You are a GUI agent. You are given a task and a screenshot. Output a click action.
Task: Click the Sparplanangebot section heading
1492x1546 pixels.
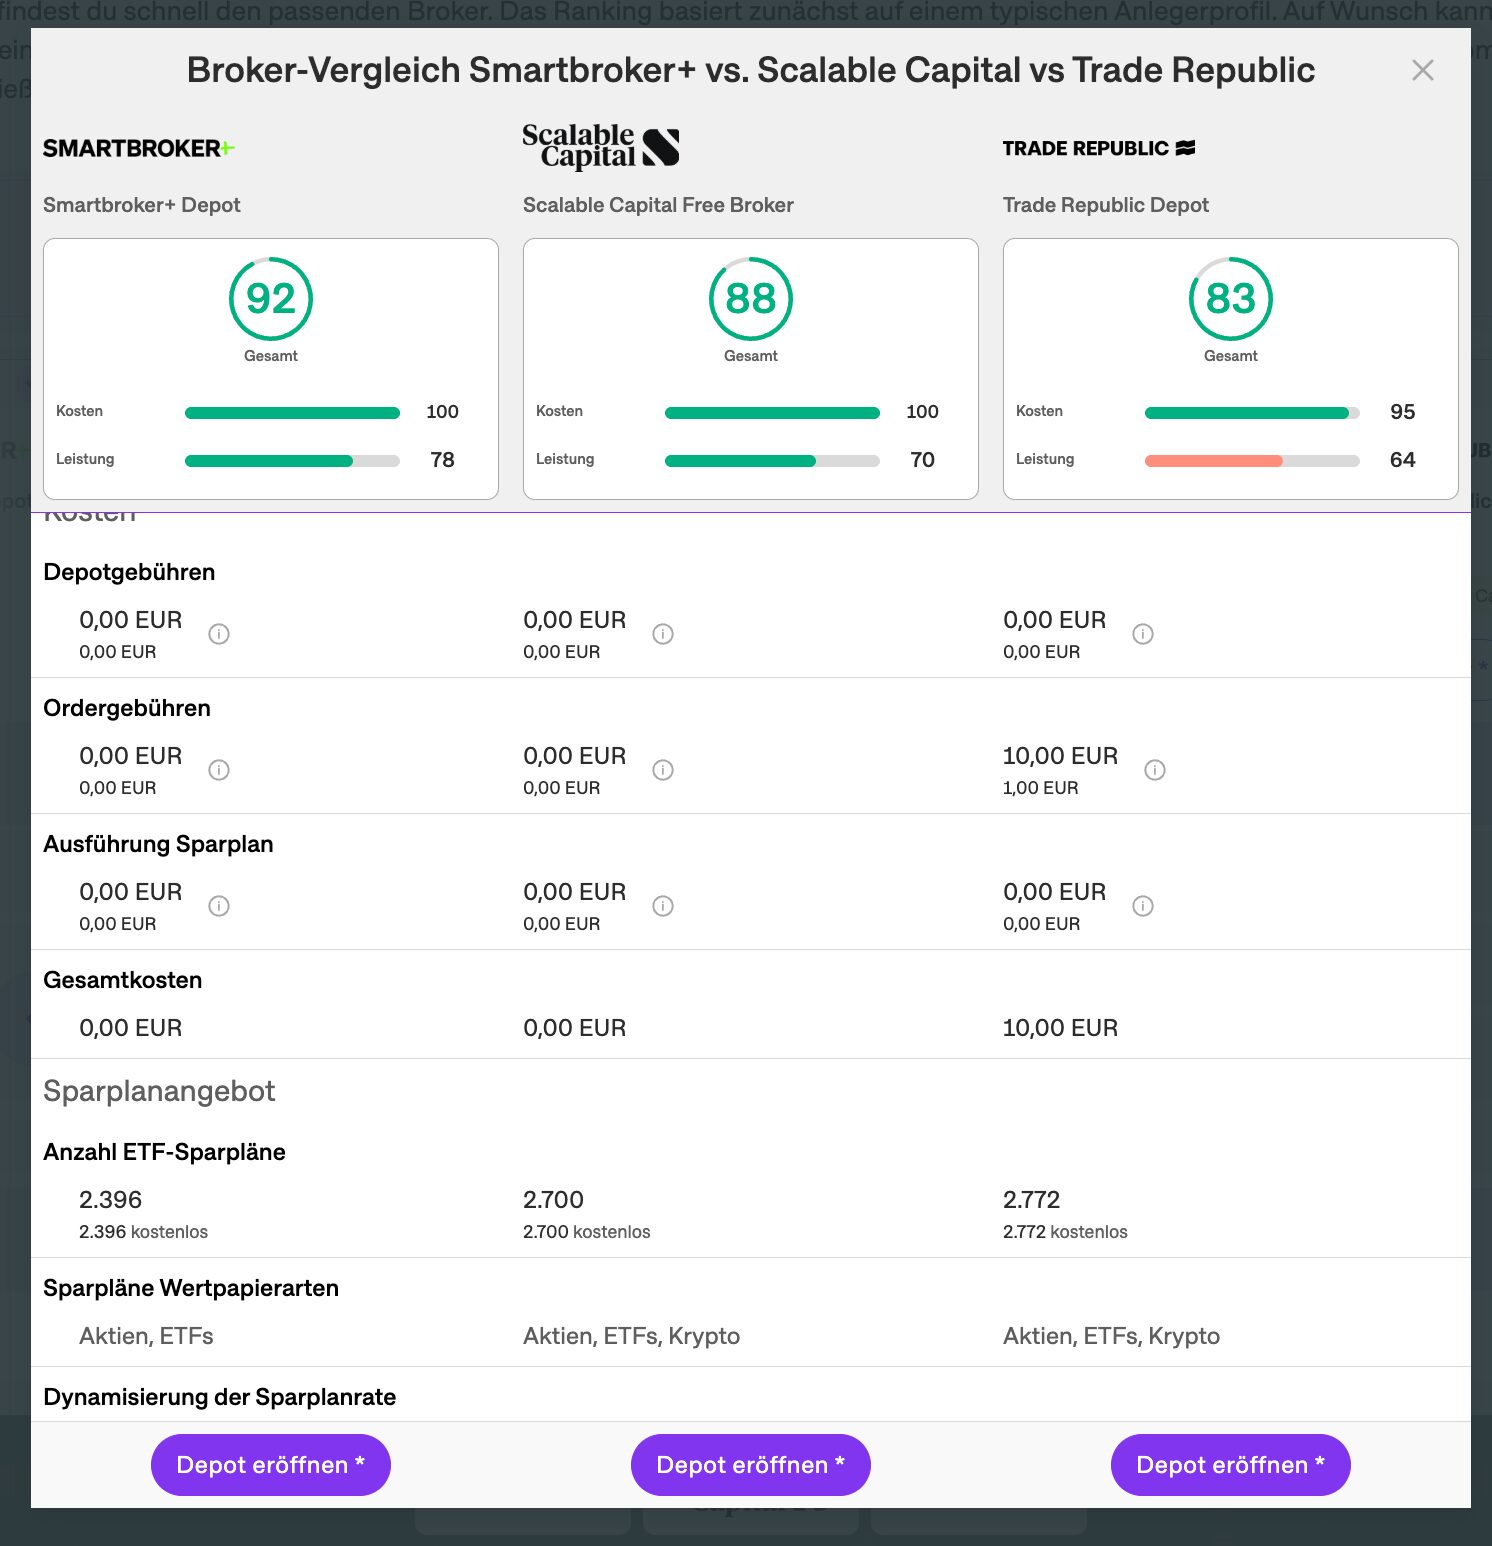pos(159,1091)
